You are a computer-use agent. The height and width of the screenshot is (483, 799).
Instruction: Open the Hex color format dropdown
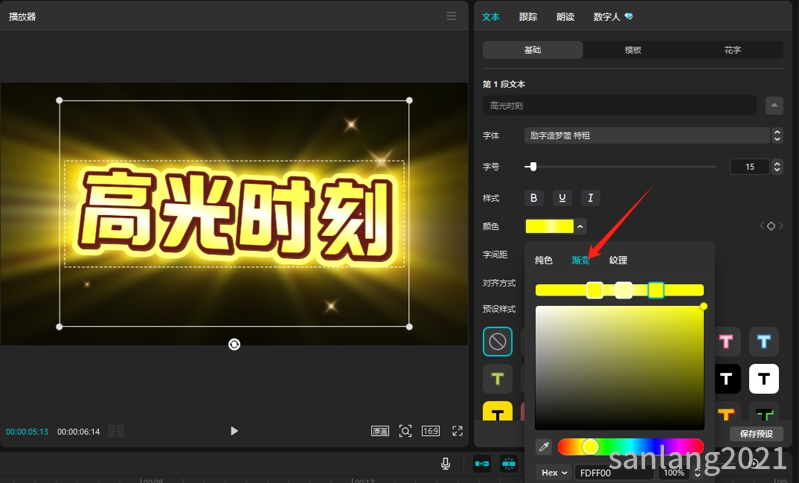(x=554, y=473)
